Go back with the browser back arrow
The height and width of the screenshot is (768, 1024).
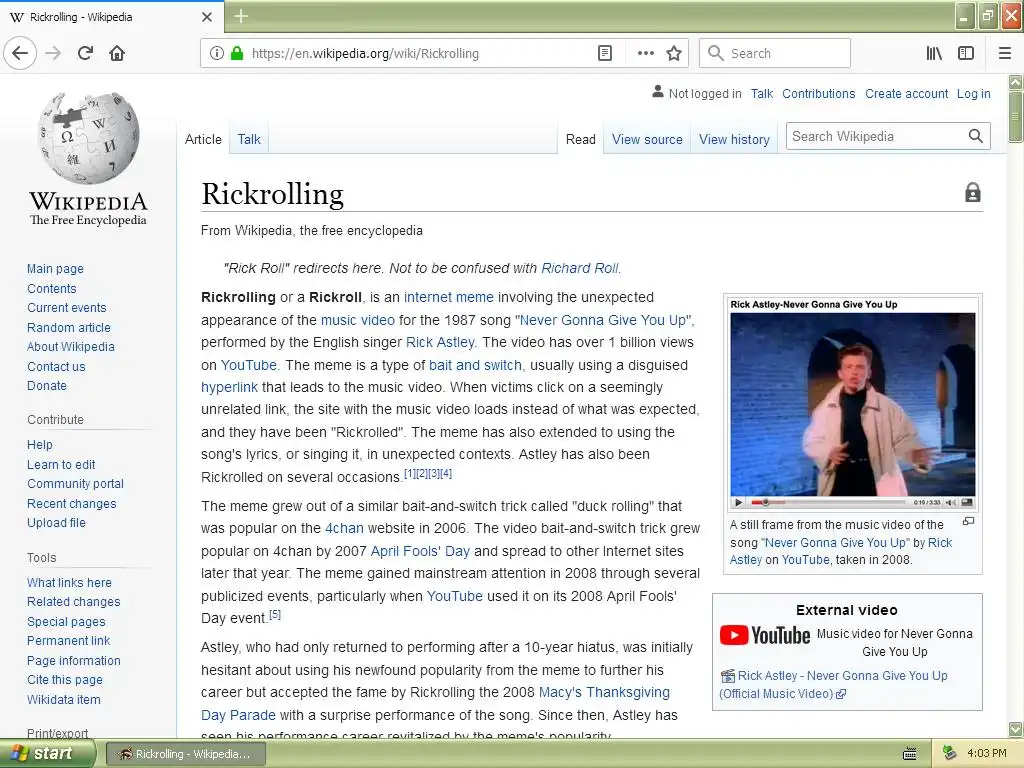pos(20,54)
